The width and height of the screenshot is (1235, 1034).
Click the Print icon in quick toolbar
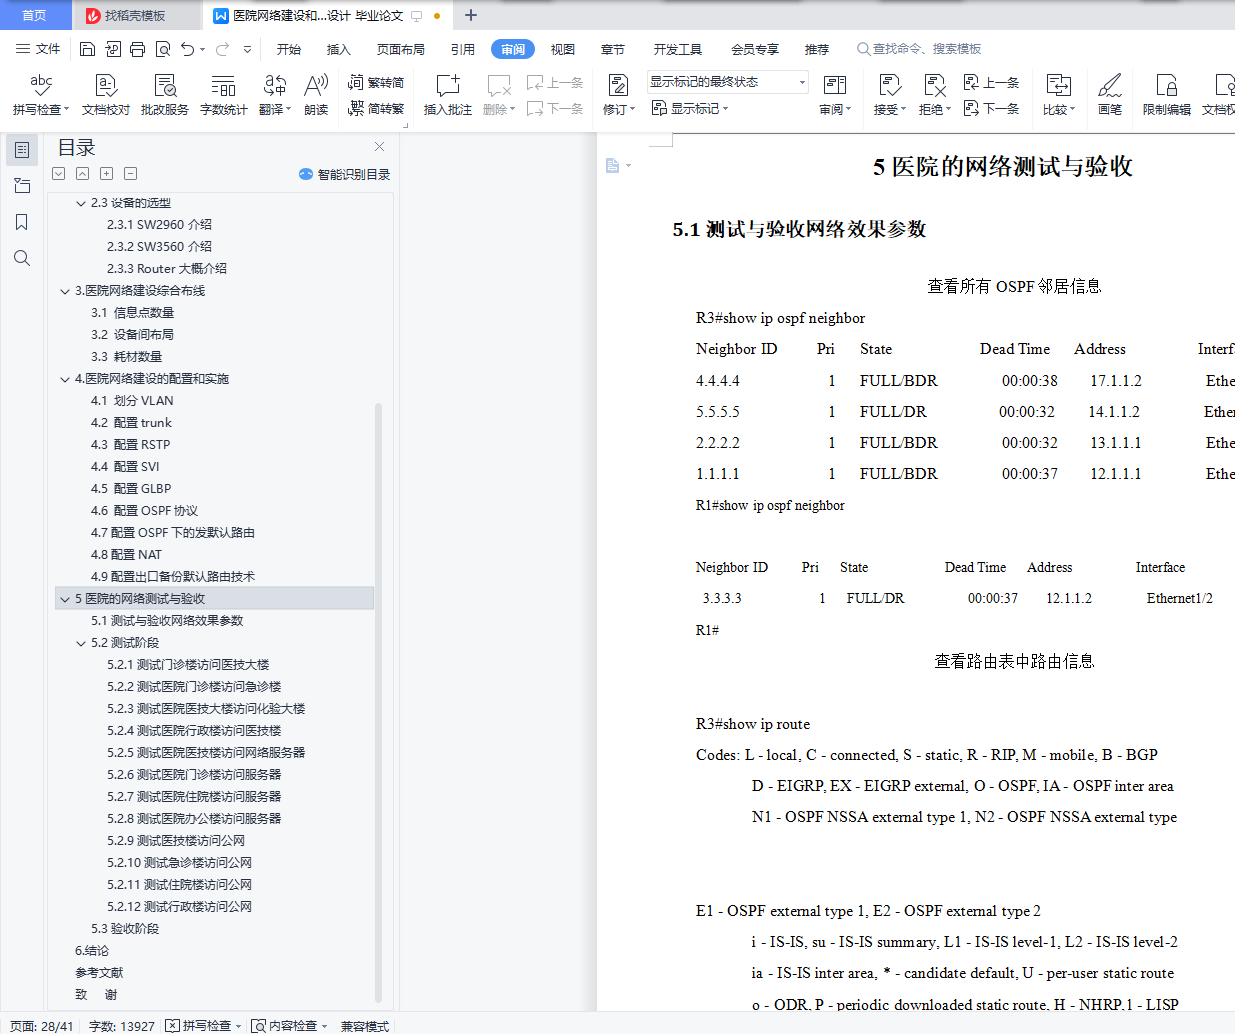(x=137, y=49)
